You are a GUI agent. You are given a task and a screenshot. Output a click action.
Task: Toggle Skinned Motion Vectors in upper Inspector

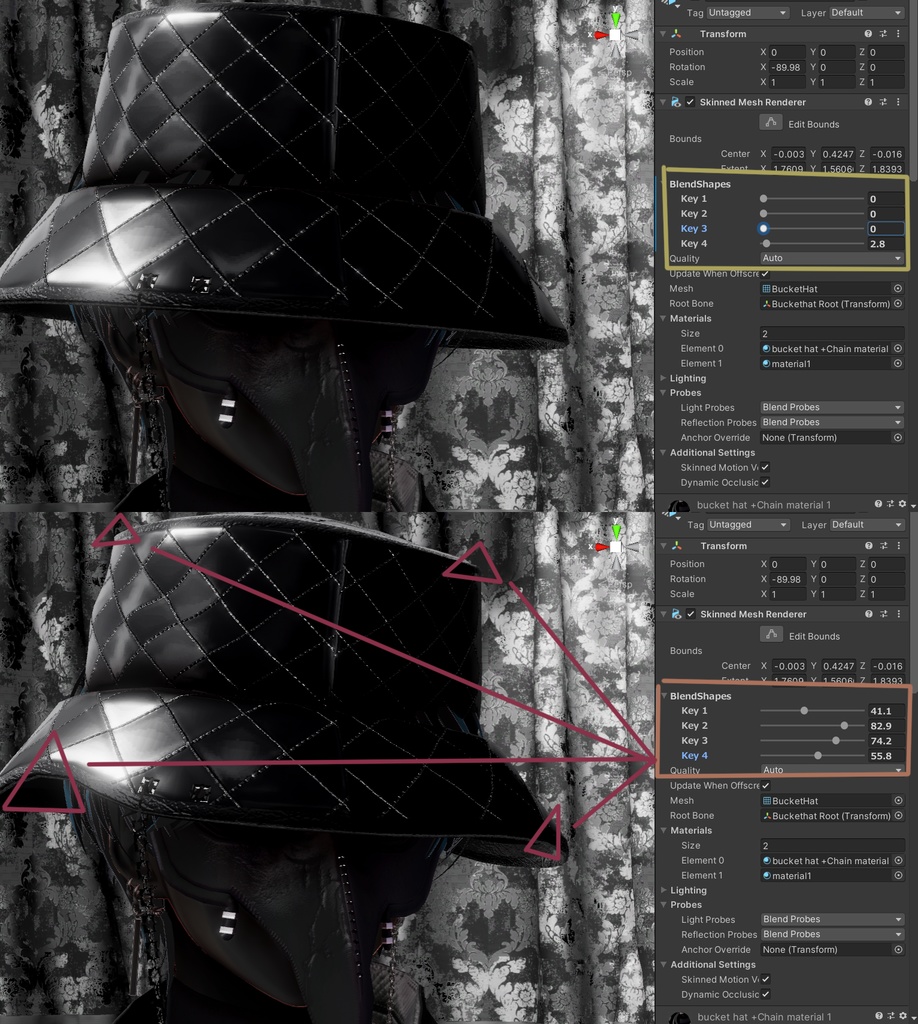point(765,468)
